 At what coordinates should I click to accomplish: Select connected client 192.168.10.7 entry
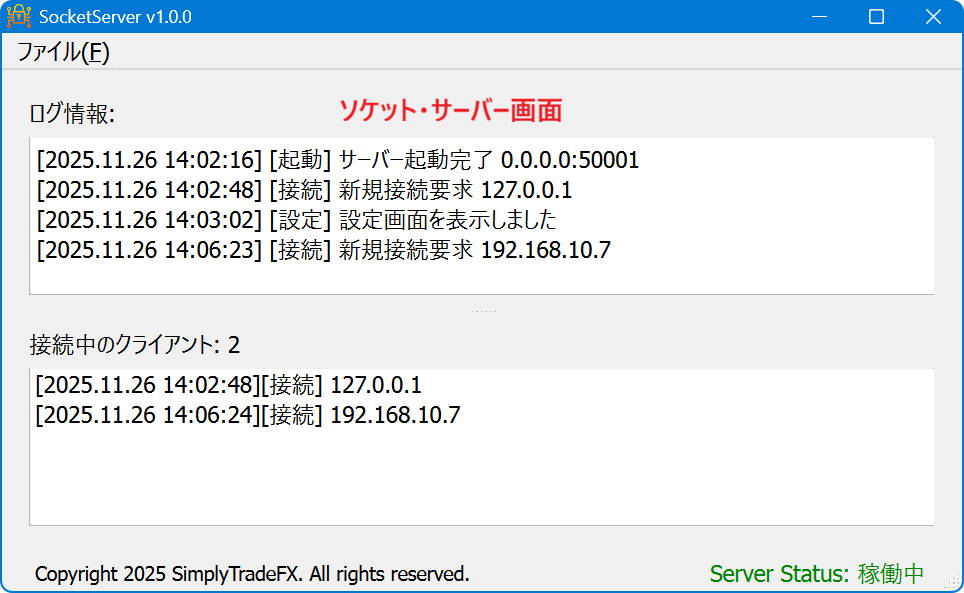247,415
